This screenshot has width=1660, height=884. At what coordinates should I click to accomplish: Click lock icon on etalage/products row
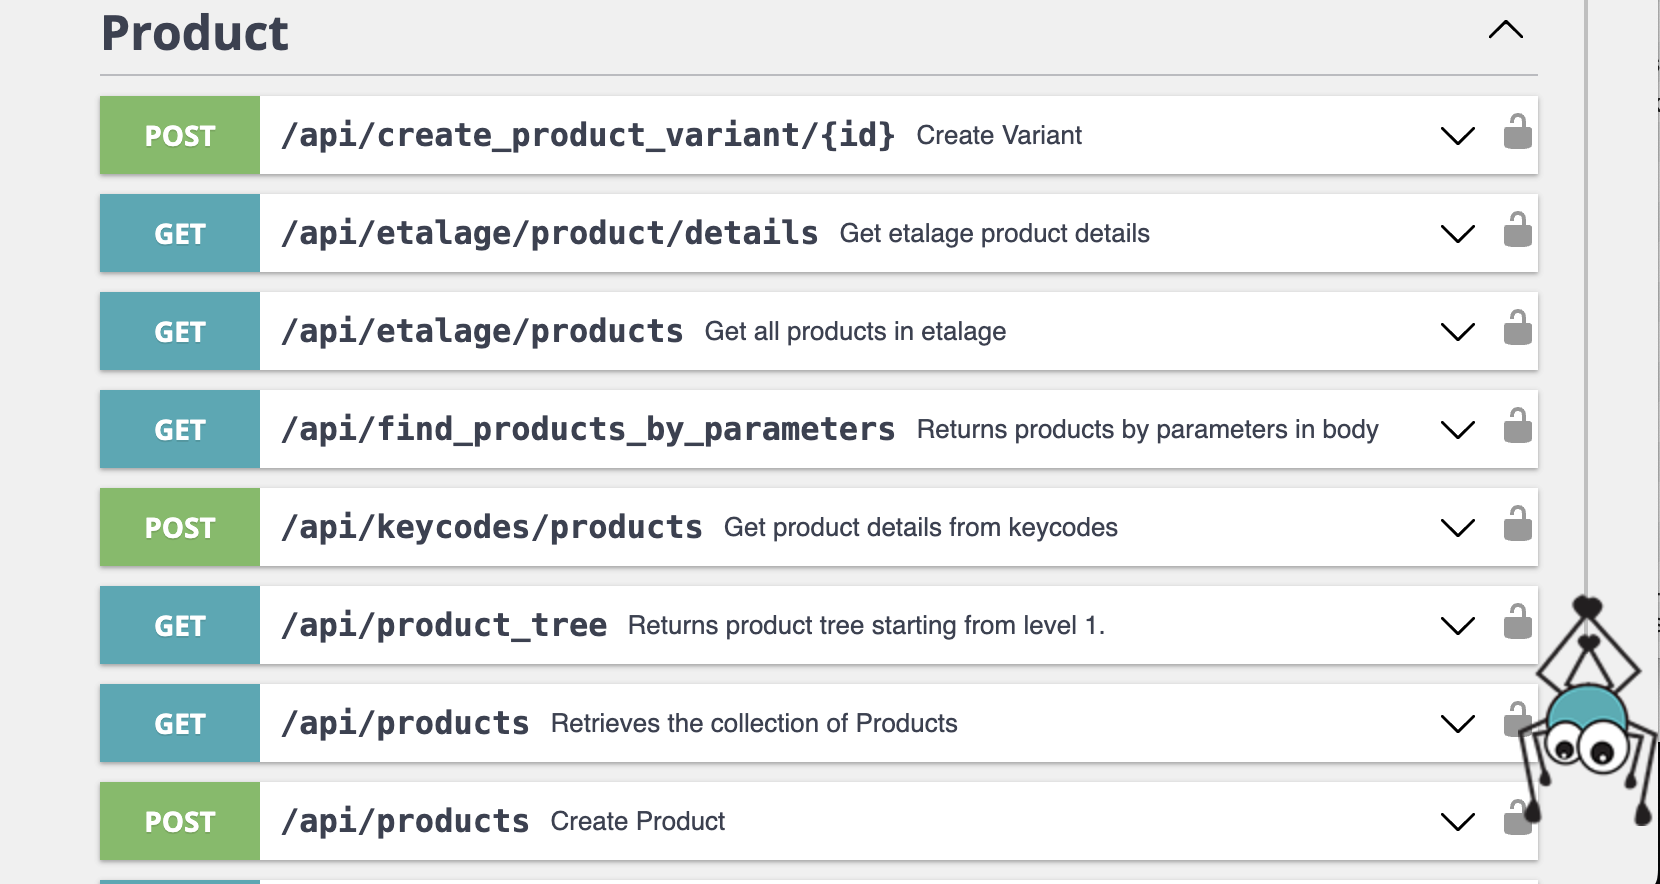[x=1517, y=328]
